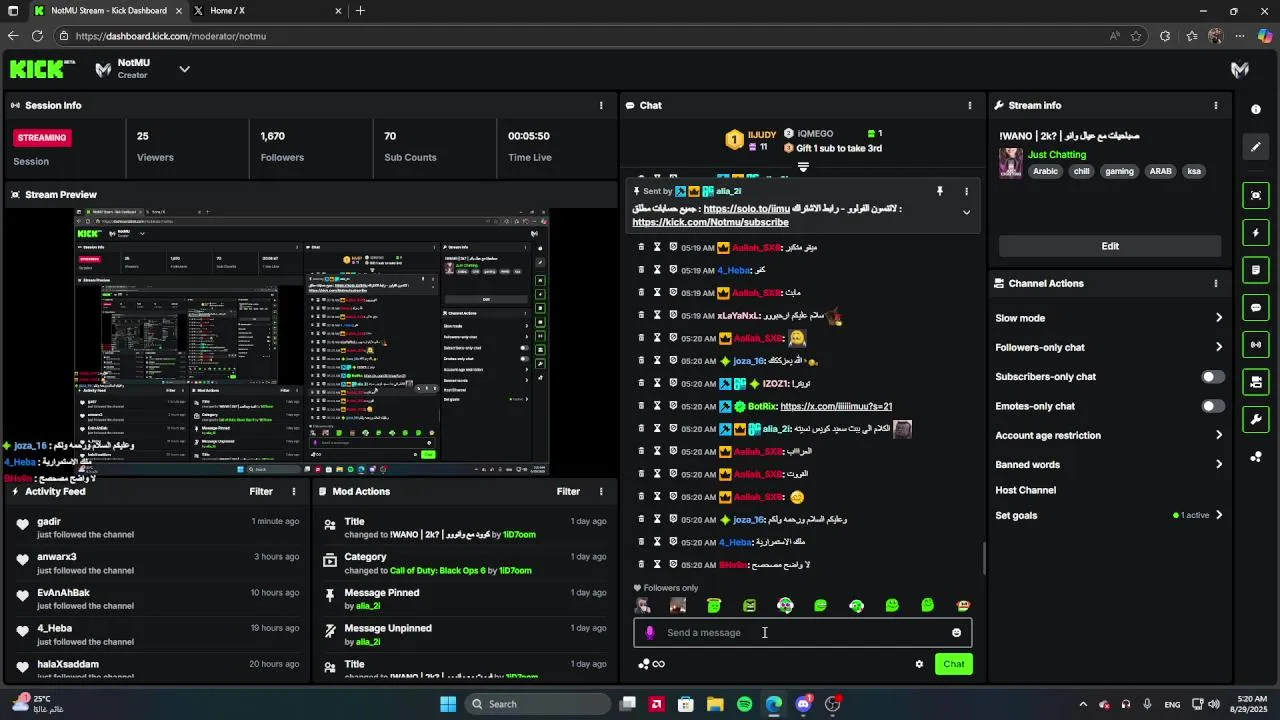Click the points infinity icon below chat input
The image size is (1280, 720).
(651, 664)
